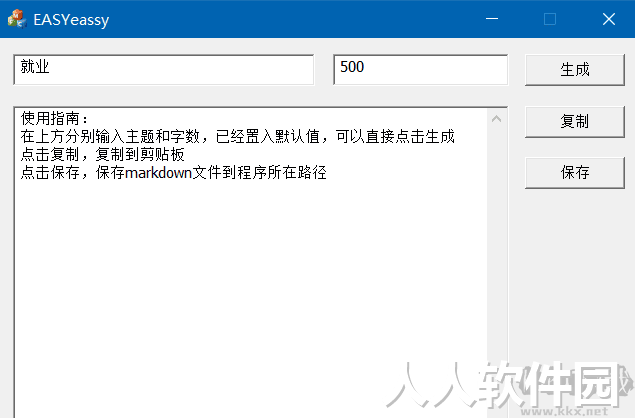Focus the topic input field containing 就业

[164, 70]
